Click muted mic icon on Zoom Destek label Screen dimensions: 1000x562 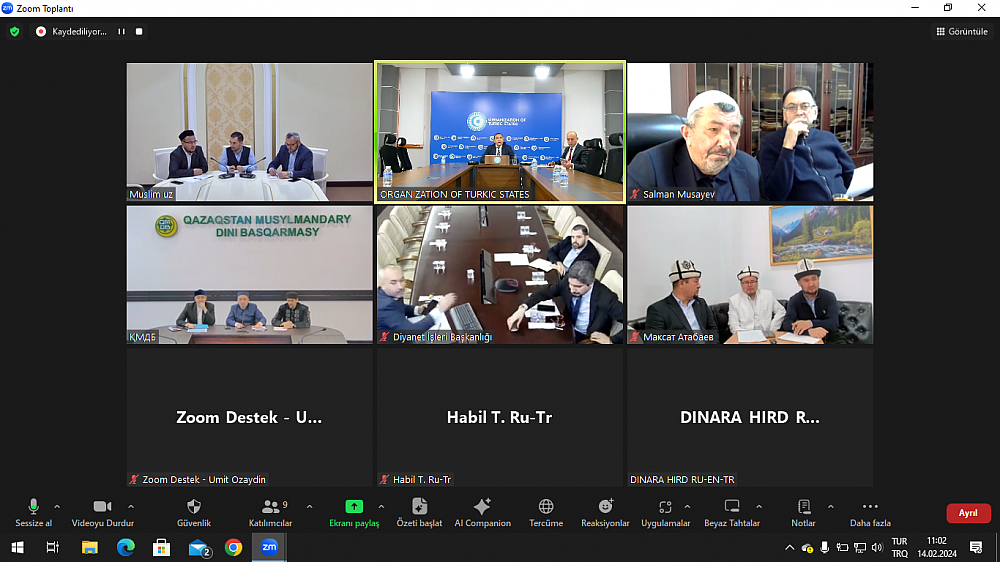[134, 479]
